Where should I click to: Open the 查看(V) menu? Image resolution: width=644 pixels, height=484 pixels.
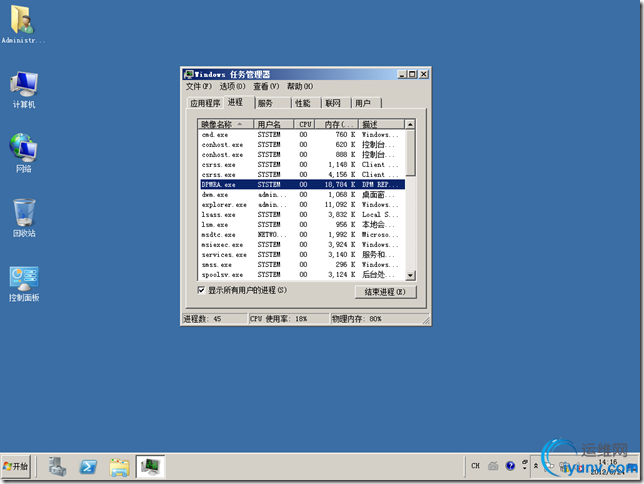click(266, 86)
